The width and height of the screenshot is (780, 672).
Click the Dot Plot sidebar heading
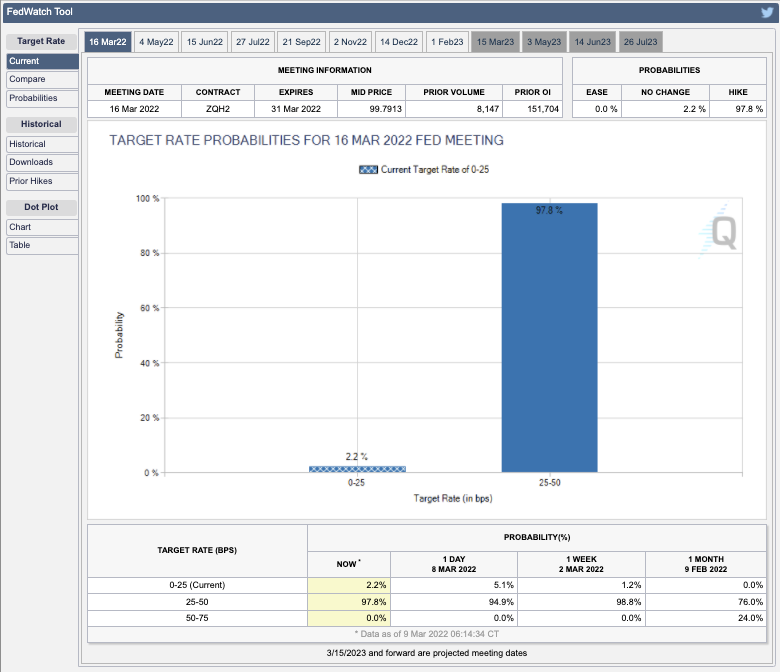click(41, 207)
